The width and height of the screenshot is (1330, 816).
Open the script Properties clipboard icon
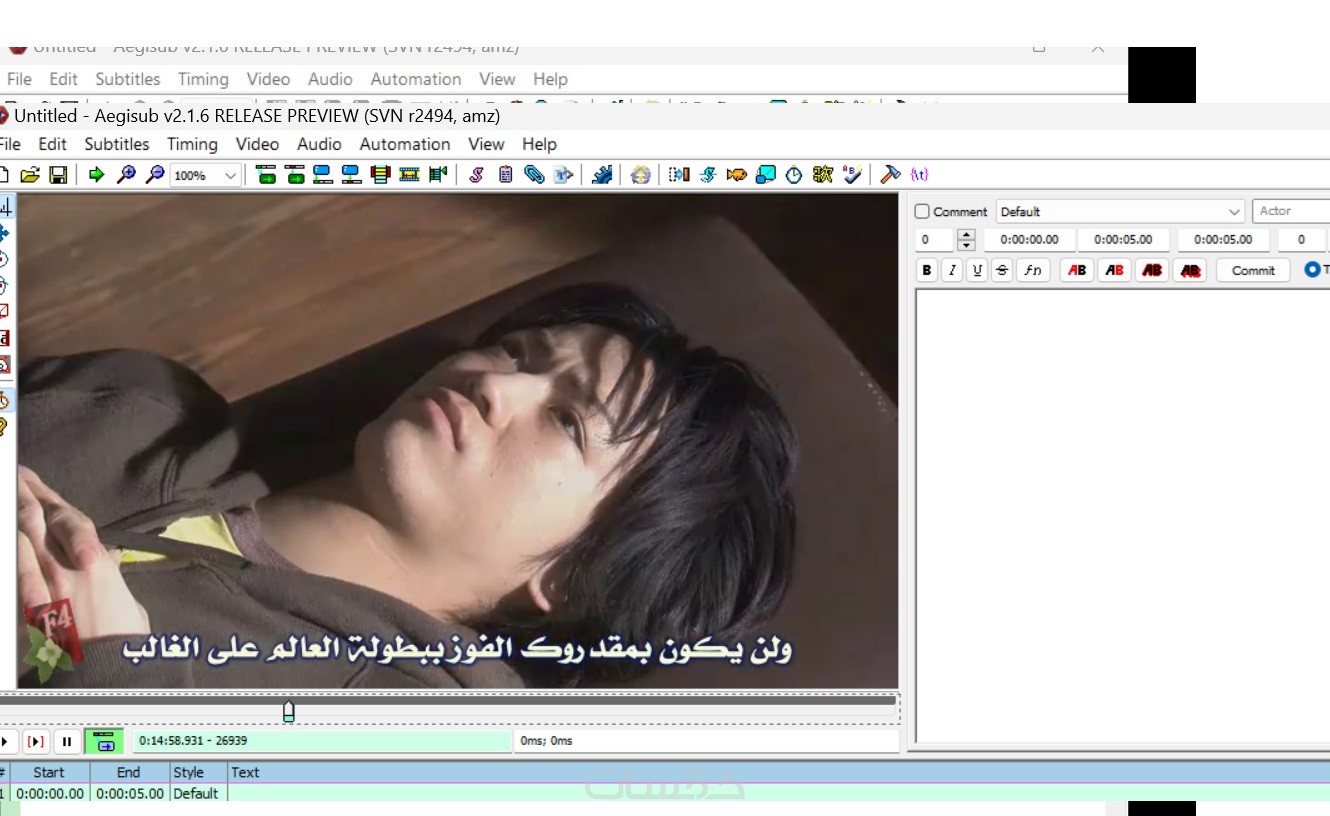[x=506, y=175]
